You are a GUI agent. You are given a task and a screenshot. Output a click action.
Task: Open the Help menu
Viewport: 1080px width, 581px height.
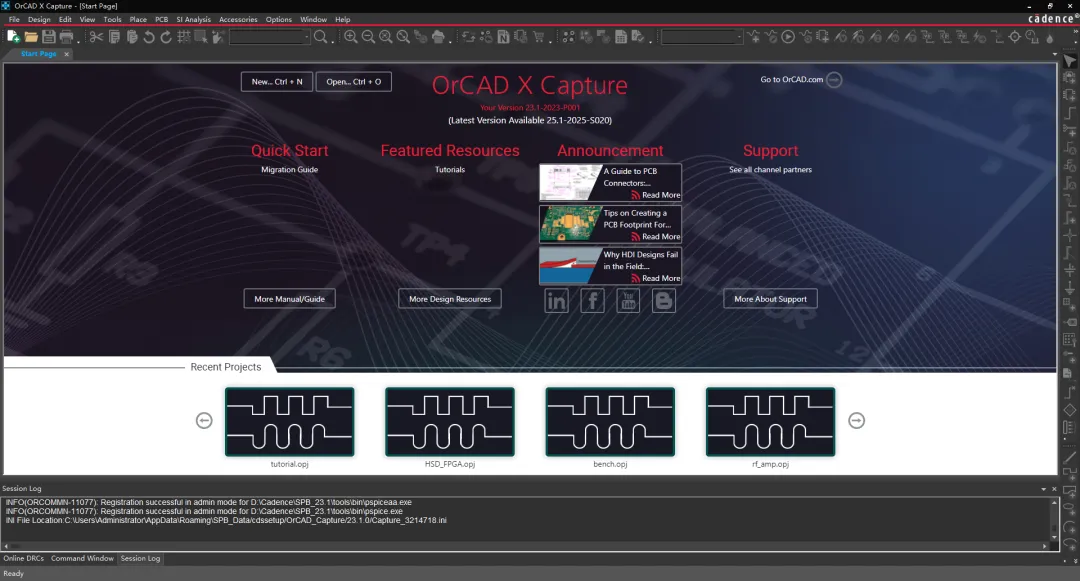343,19
